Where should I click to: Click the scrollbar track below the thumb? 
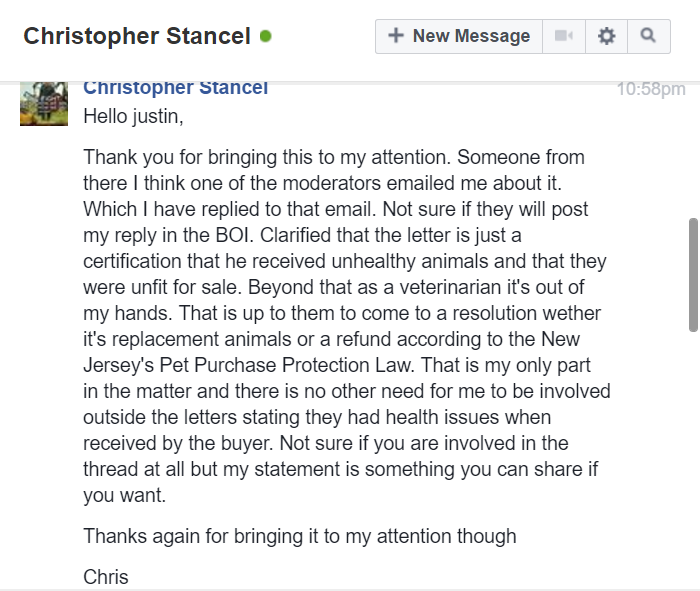click(x=693, y=460)
